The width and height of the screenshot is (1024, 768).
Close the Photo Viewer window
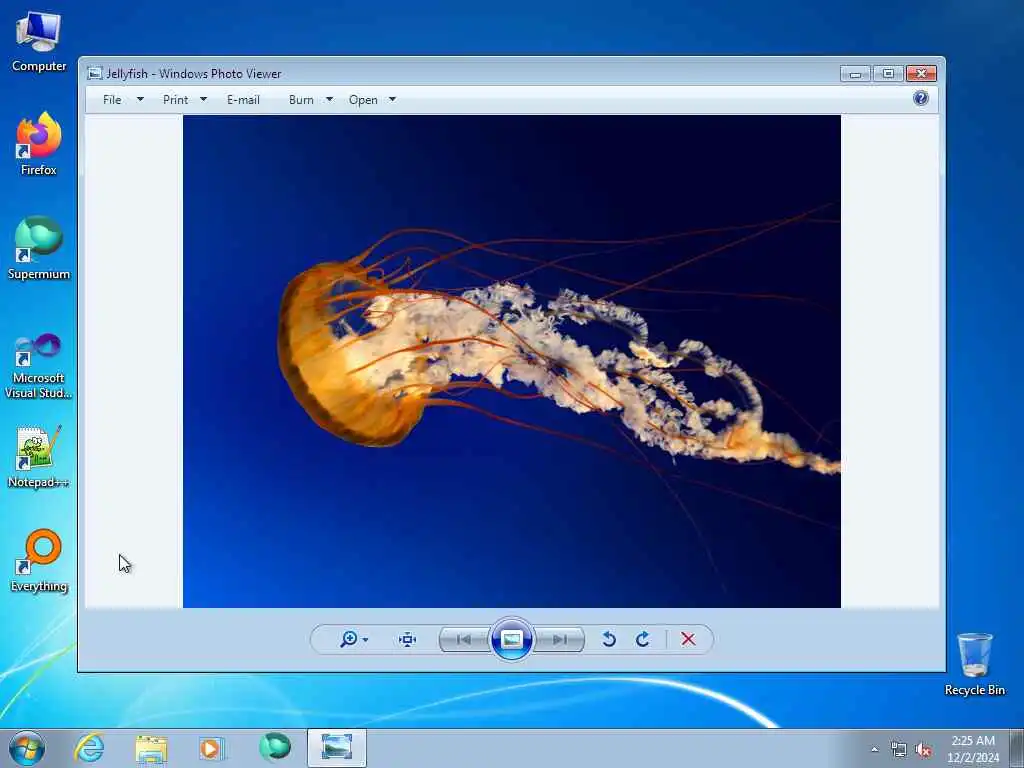[921, 73]
